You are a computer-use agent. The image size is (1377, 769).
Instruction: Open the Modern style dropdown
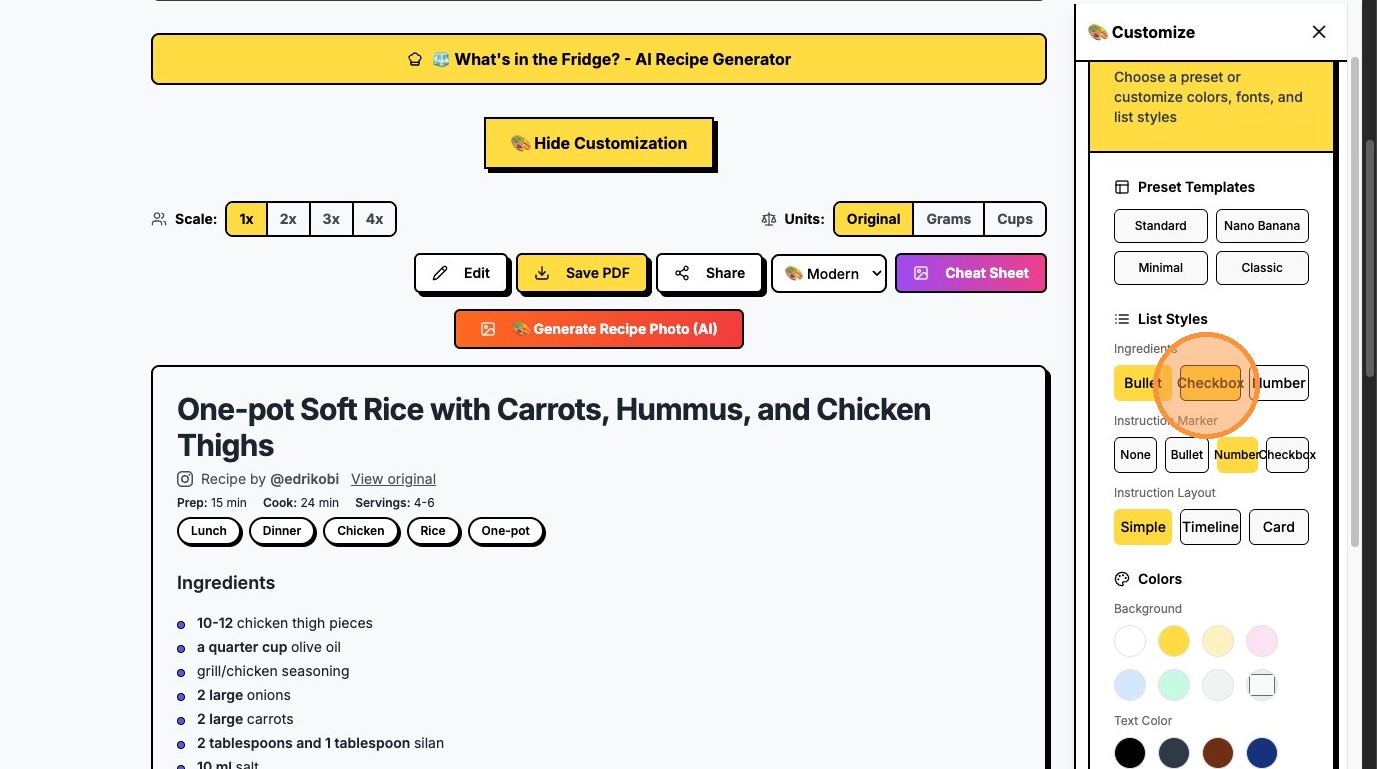click(829, 273)
